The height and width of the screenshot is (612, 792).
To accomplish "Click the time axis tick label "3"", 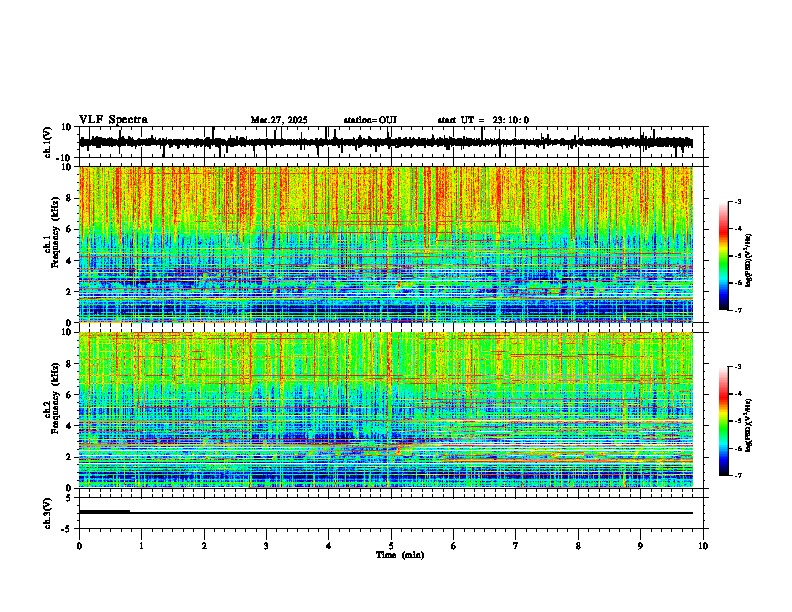I will click(x=266, y=546).
